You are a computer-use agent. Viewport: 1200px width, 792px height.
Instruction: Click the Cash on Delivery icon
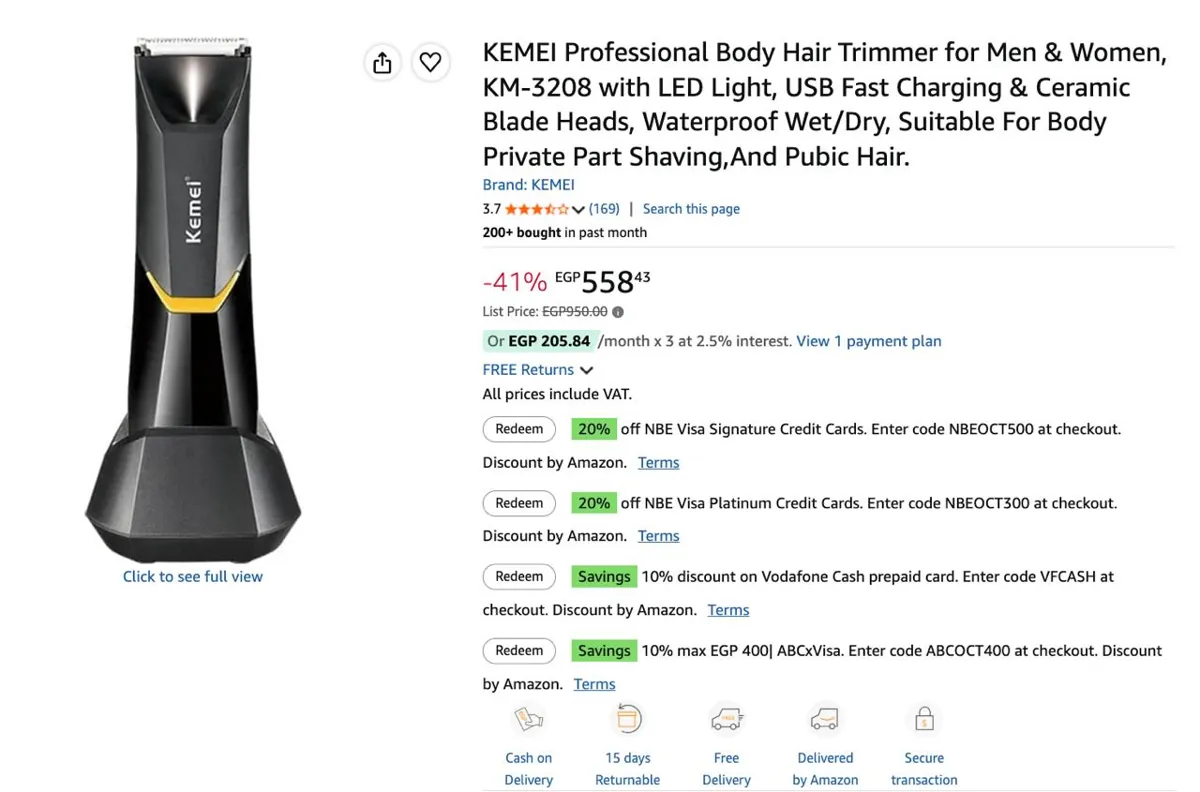pyautogui.click(x=528, y=719)
